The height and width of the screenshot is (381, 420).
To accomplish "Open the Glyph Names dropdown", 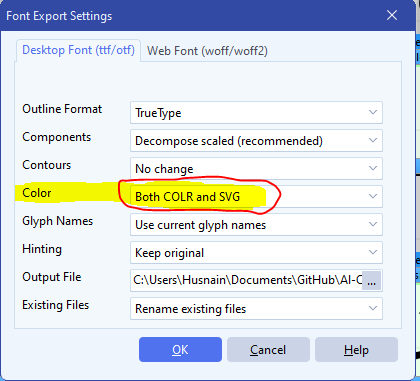I will [x=256, y=225].
